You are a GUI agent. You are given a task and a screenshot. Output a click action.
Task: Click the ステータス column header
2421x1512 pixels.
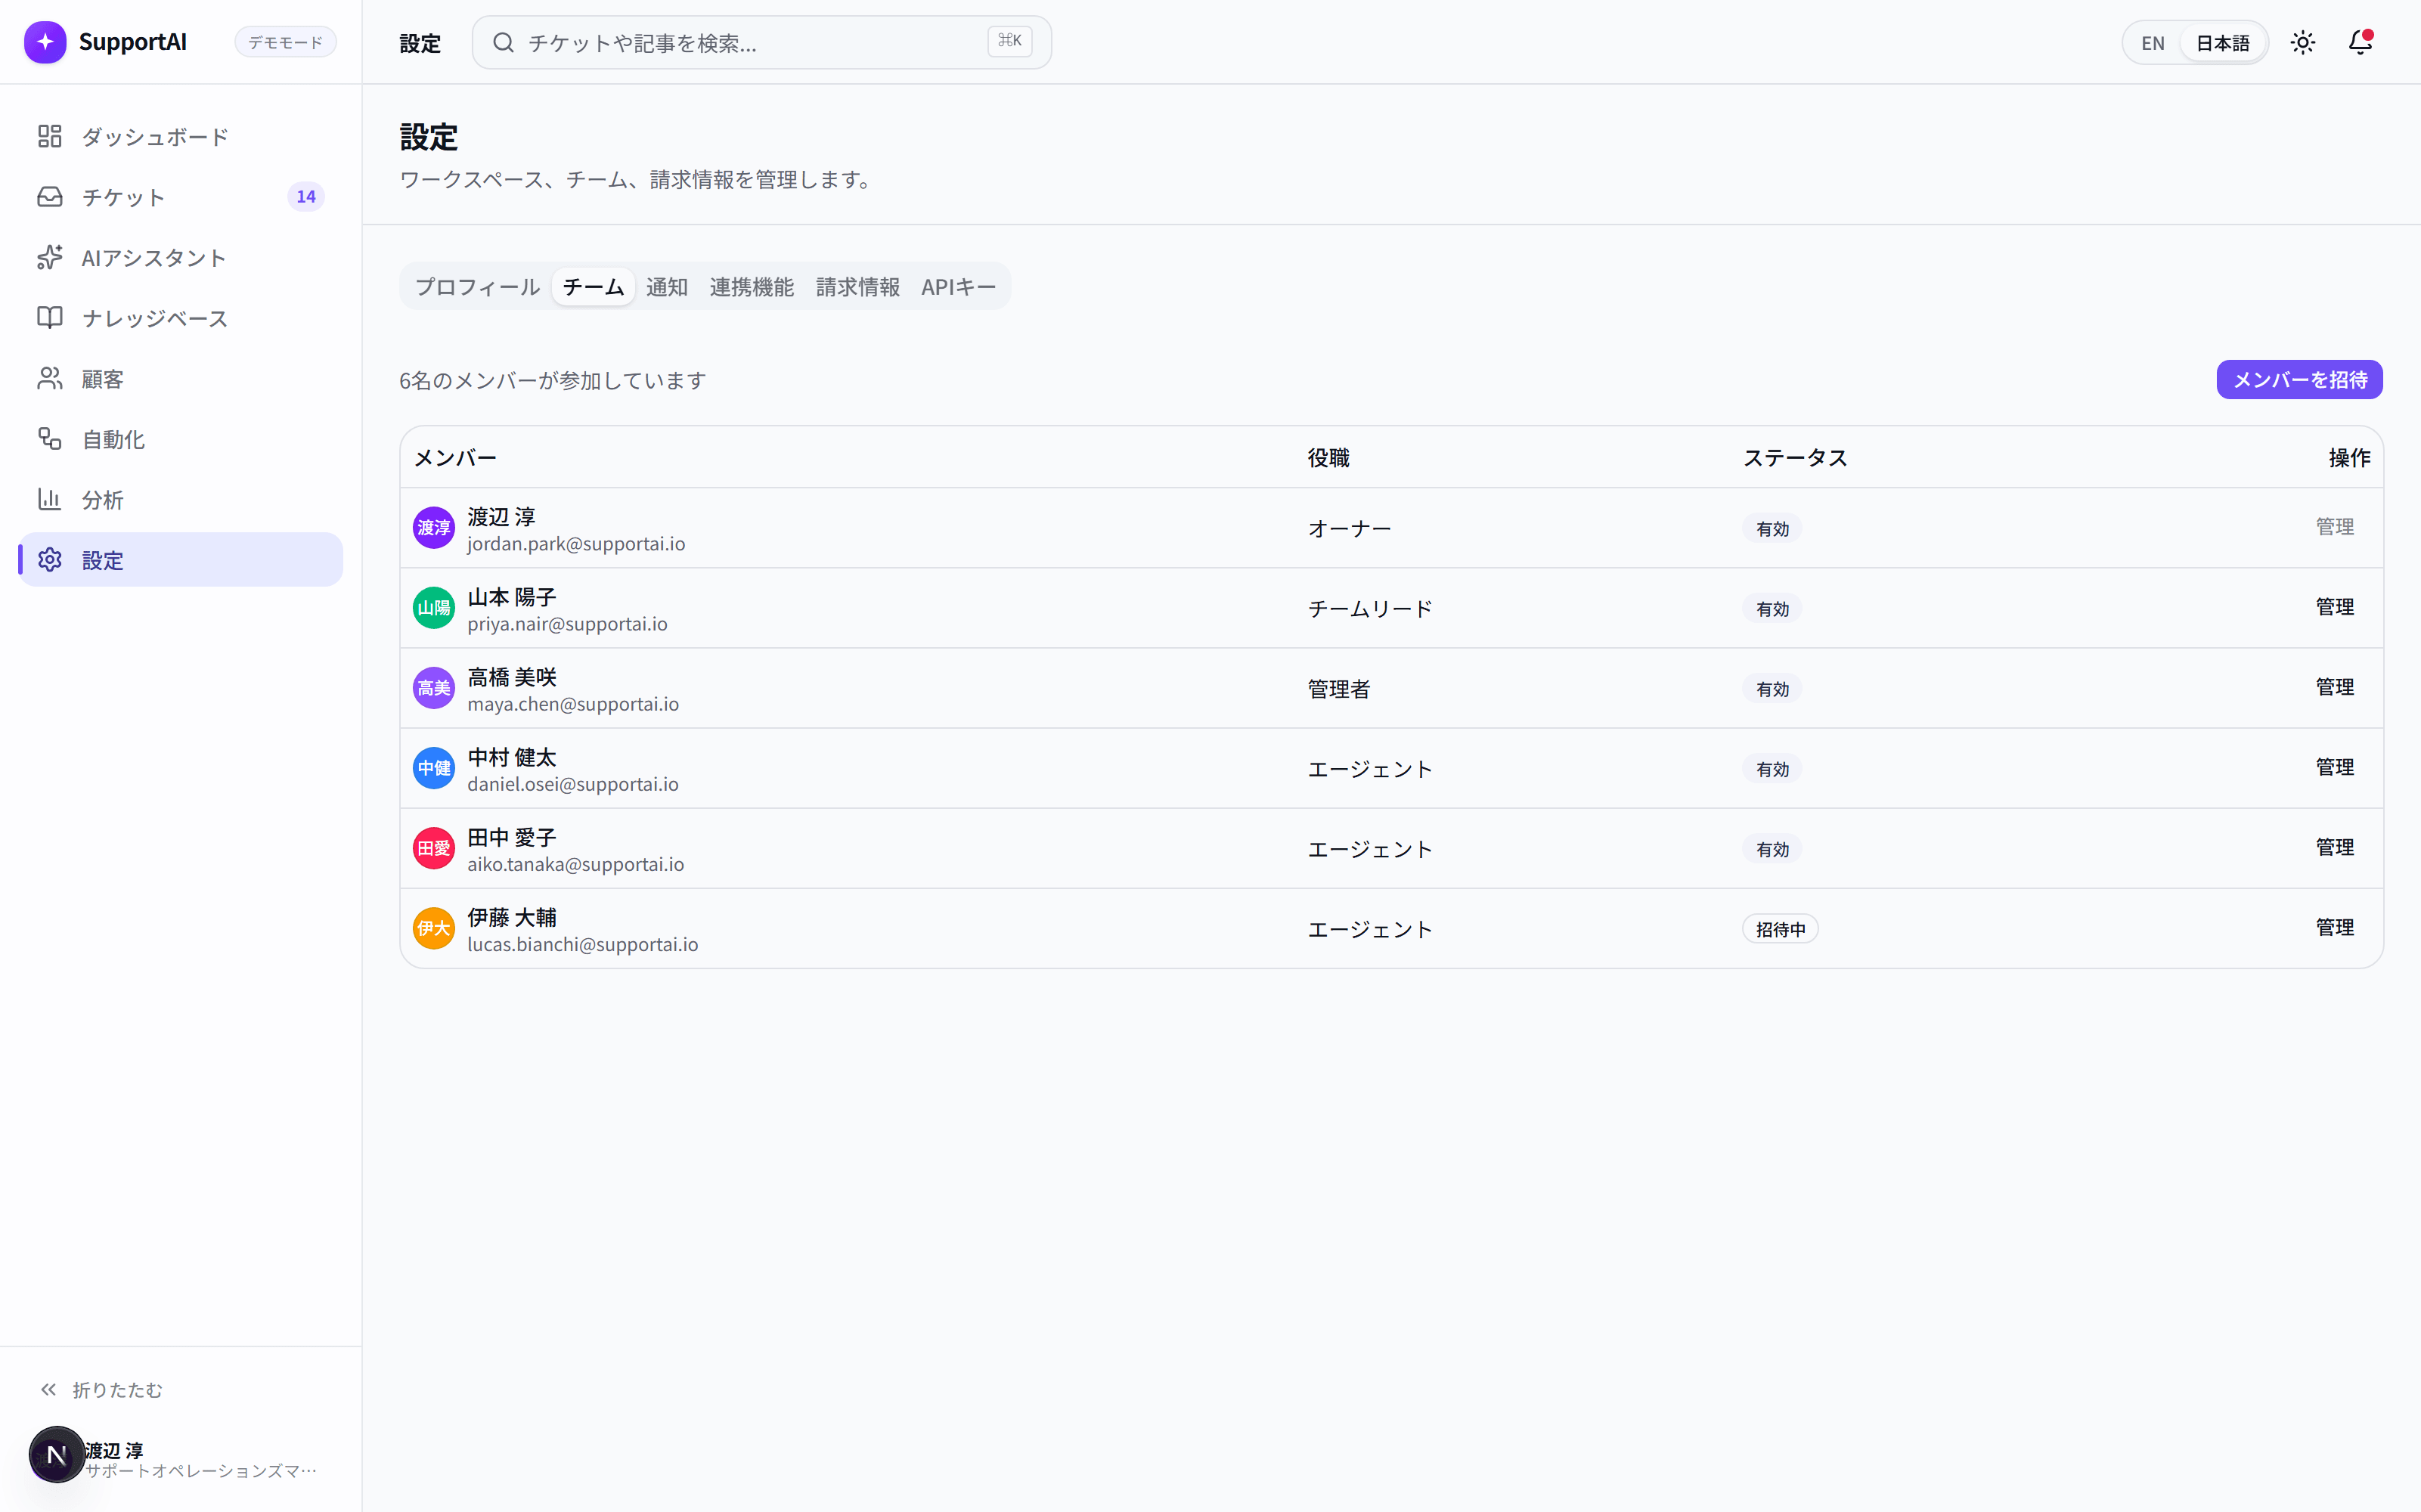[1795, 458]
